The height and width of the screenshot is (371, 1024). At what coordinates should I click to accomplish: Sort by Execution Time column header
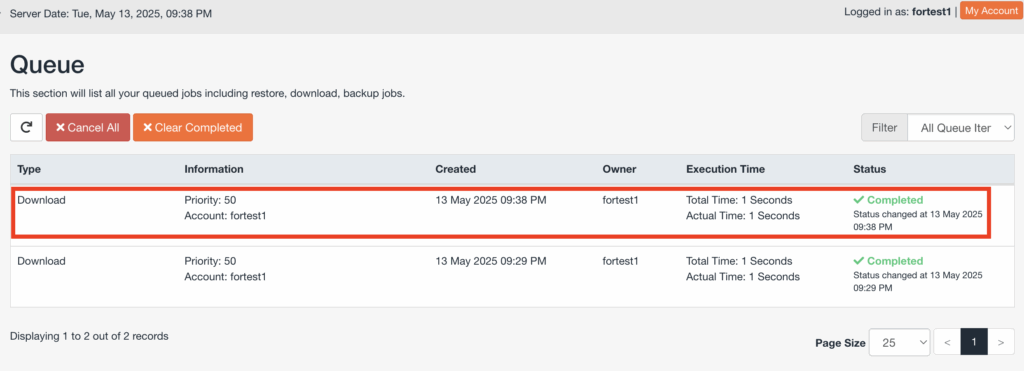tap(725, 169)
